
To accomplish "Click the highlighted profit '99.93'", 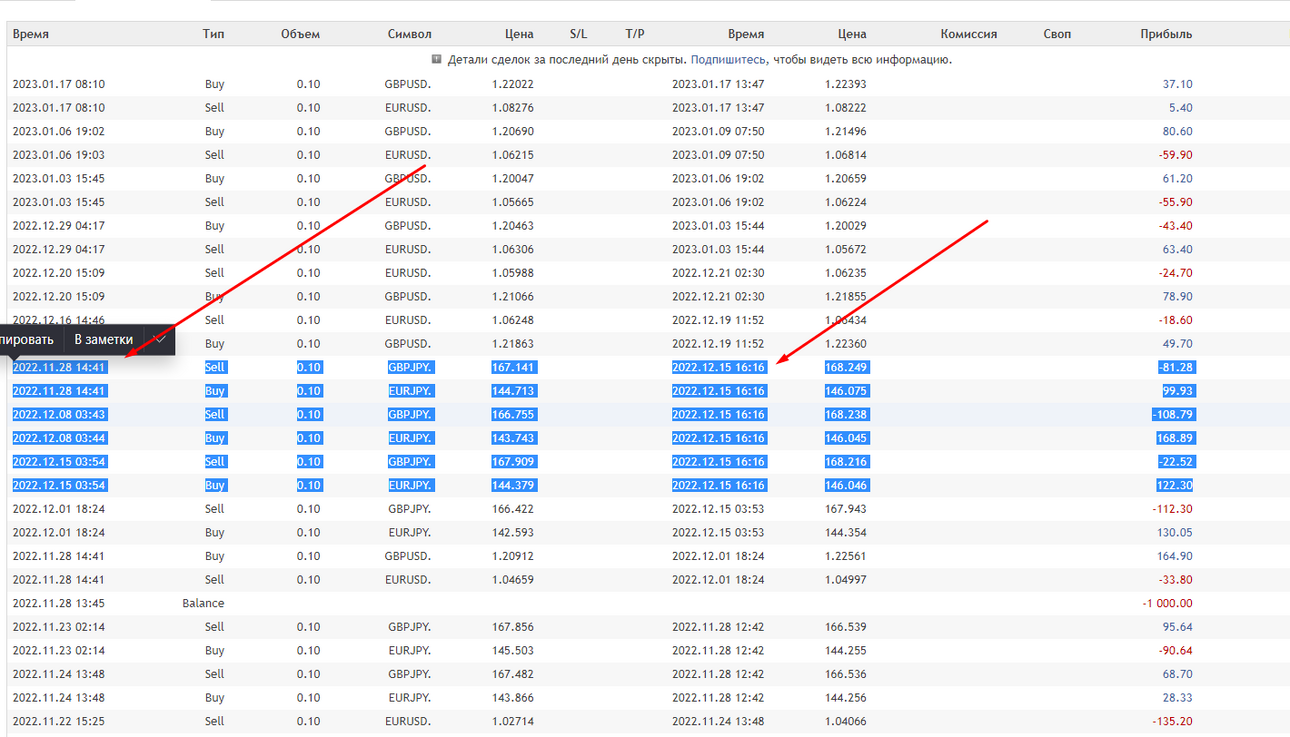I will coord(1177,391).
